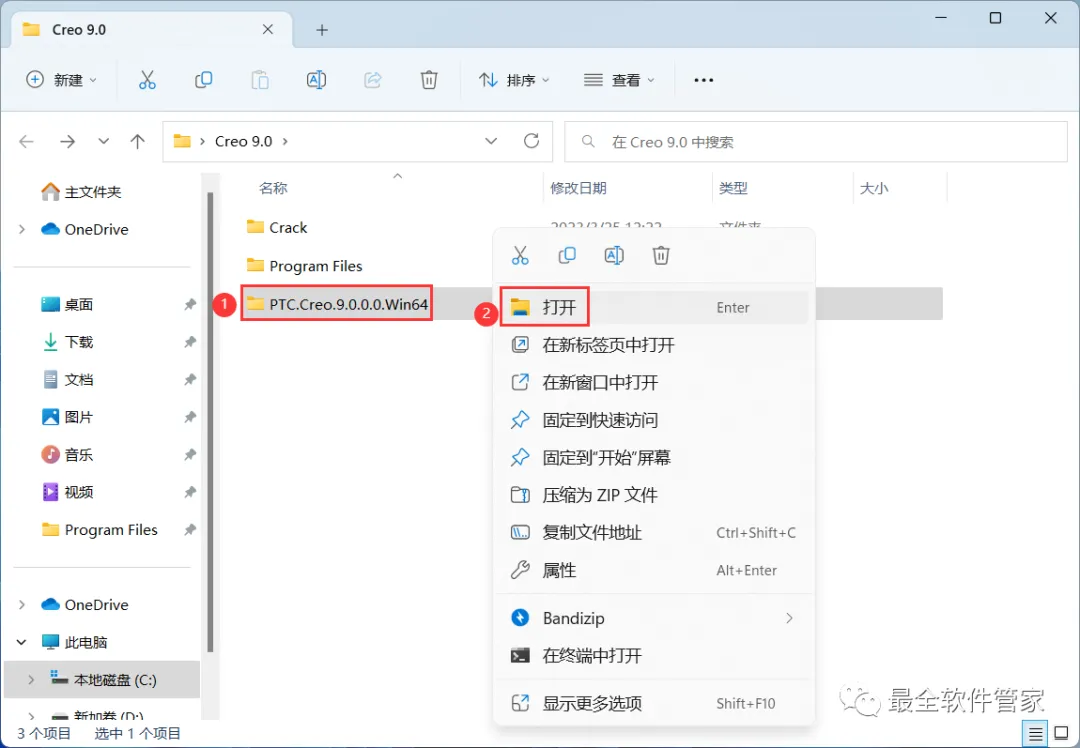Click the navigation pane scrollbar
This screenshot has width=1080, height=748.
[210, 422]
